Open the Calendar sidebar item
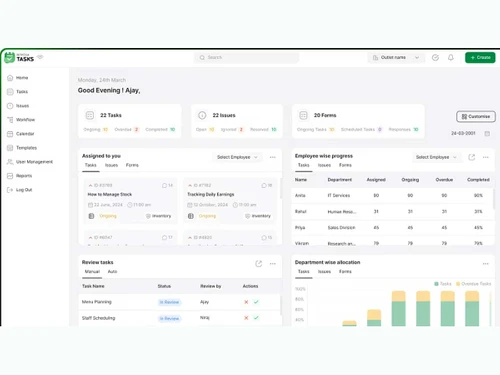The width and height of the screenshot is (500, 375). click(20, 134)
